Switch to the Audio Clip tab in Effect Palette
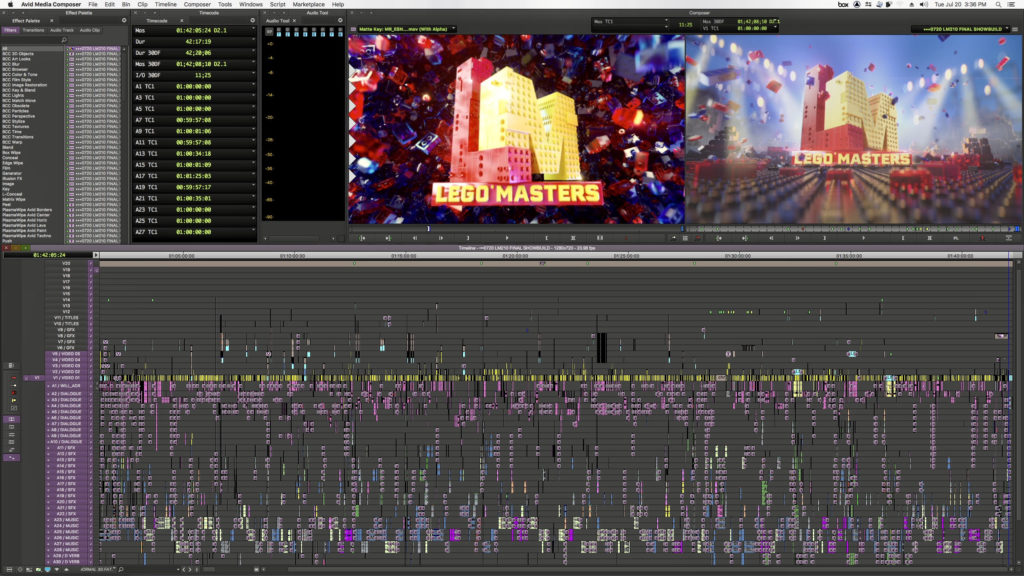The width and height of the screenshot is (1024, 576). (x=90, y=30)
